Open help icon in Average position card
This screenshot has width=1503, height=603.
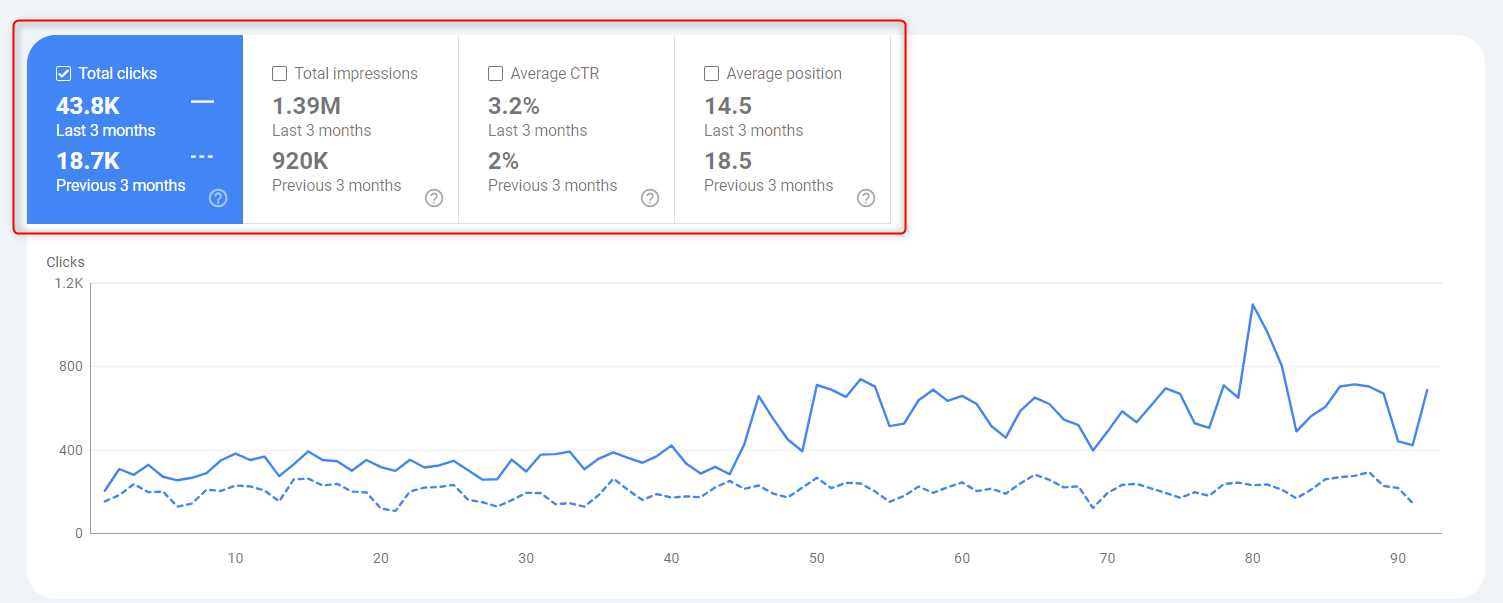click(866, 198)
